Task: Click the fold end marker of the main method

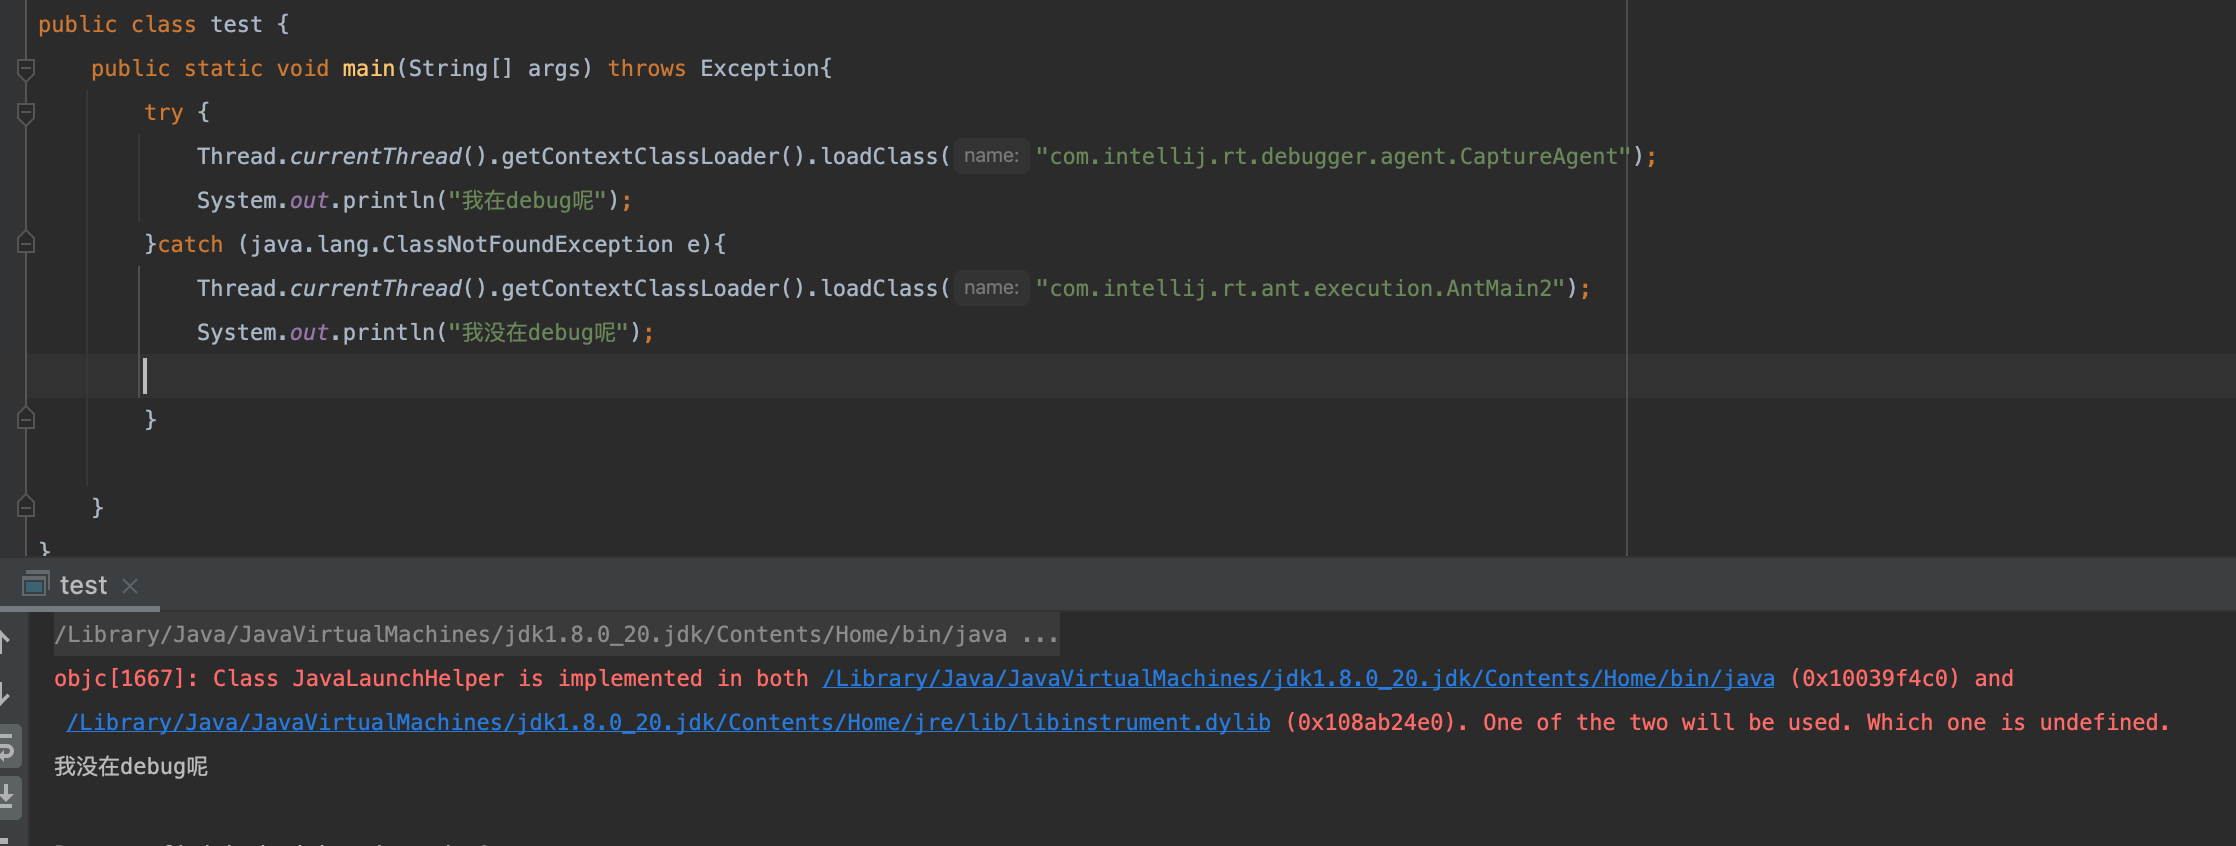Action: [x=26, y=507]
